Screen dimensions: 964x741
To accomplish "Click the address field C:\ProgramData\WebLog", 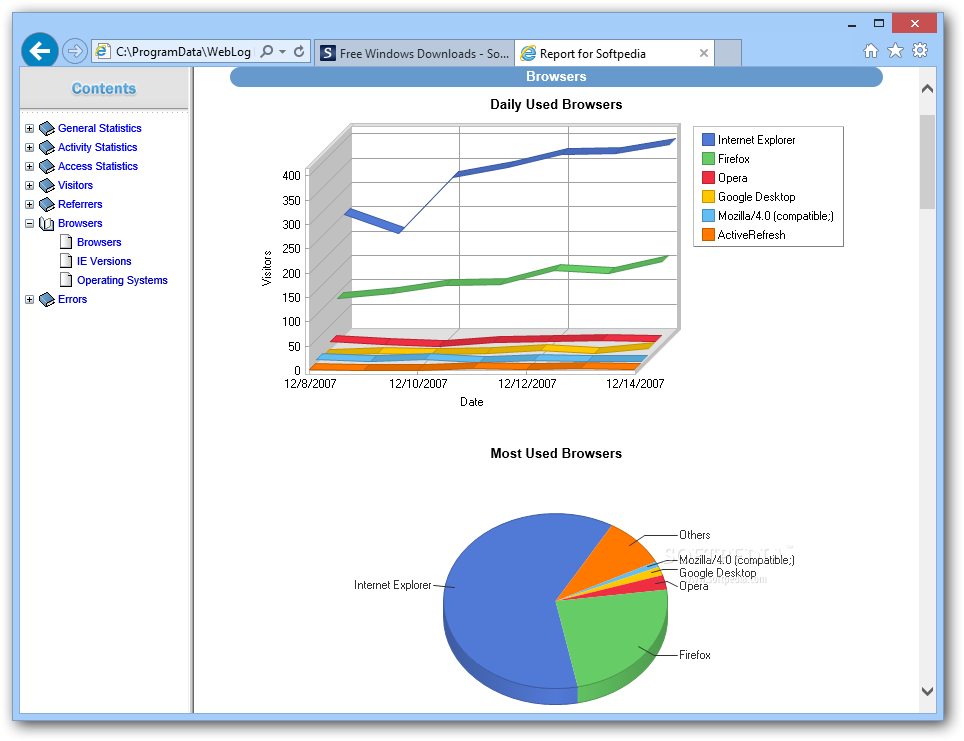I will click(183, 52).
